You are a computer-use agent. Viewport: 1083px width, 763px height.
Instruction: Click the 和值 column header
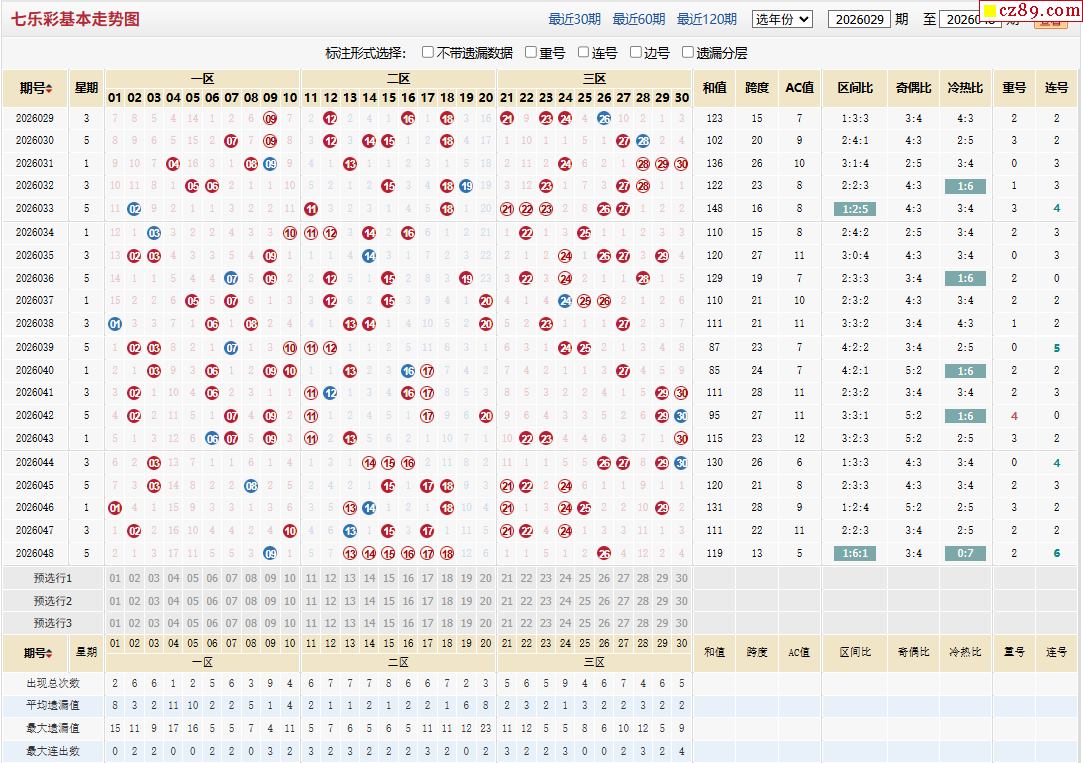[x=714, y=88]
